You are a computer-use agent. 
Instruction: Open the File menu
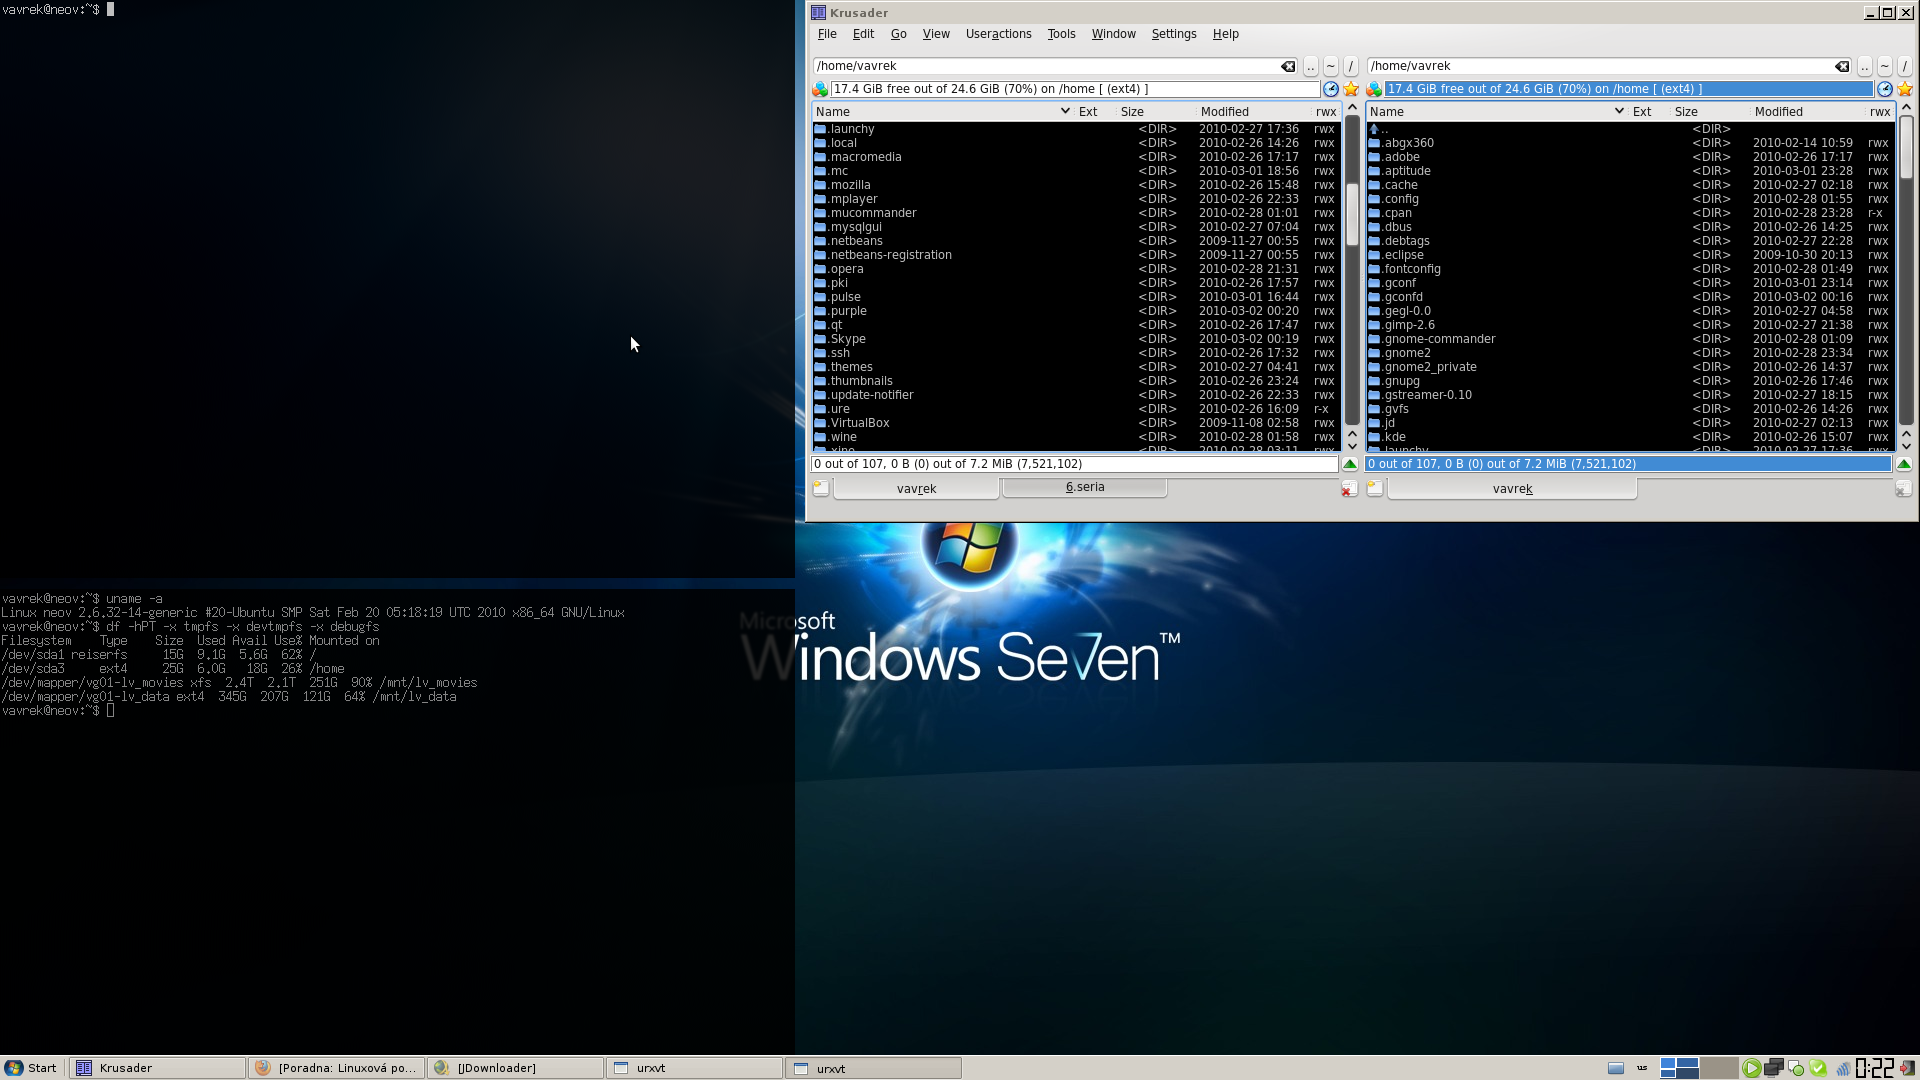point(827,34)
